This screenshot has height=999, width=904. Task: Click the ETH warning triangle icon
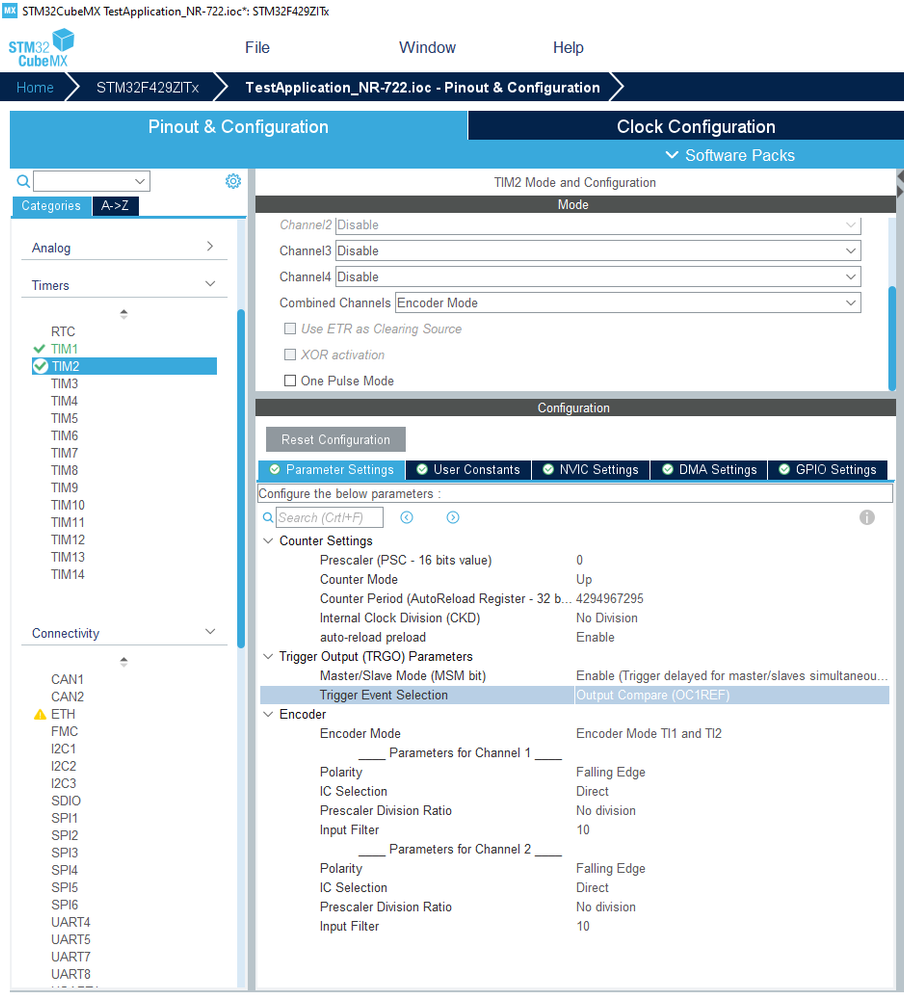tap(40, 714)
